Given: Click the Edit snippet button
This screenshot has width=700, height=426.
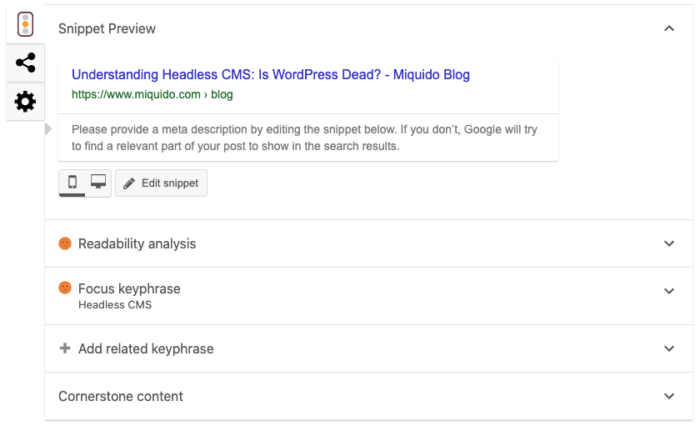Looking at the screenshot, I should (161, 183).
